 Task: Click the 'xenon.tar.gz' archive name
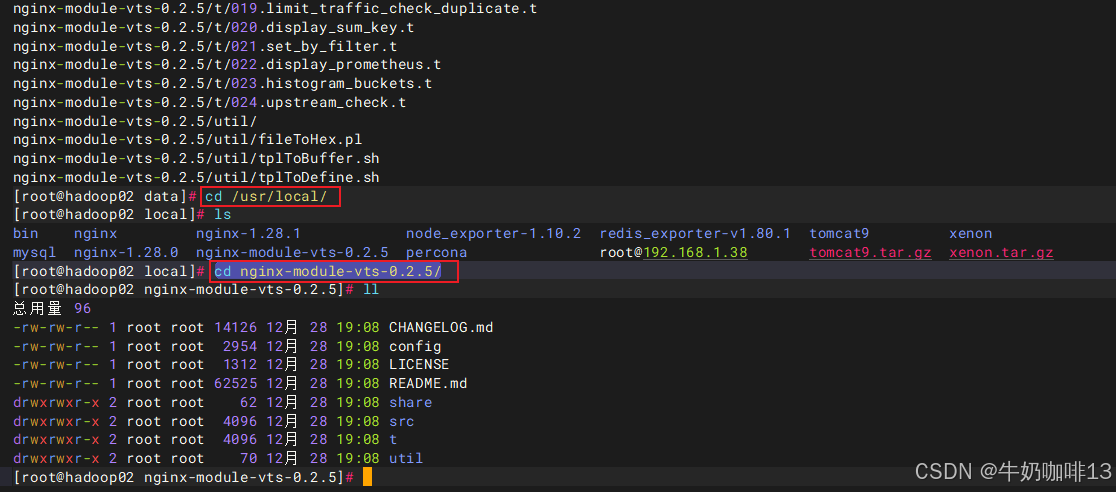(x=1001, y=252)
